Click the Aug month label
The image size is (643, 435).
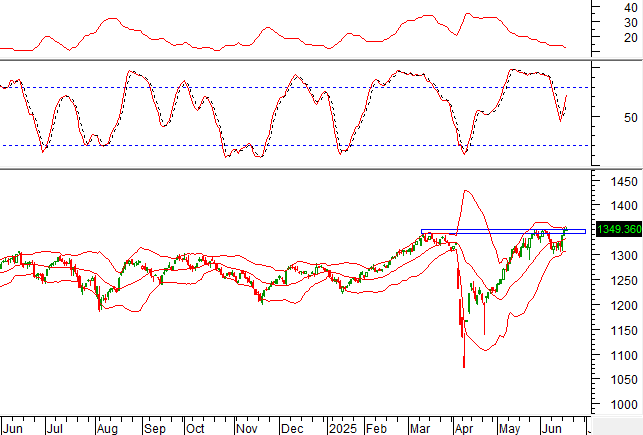pos(107,429)
